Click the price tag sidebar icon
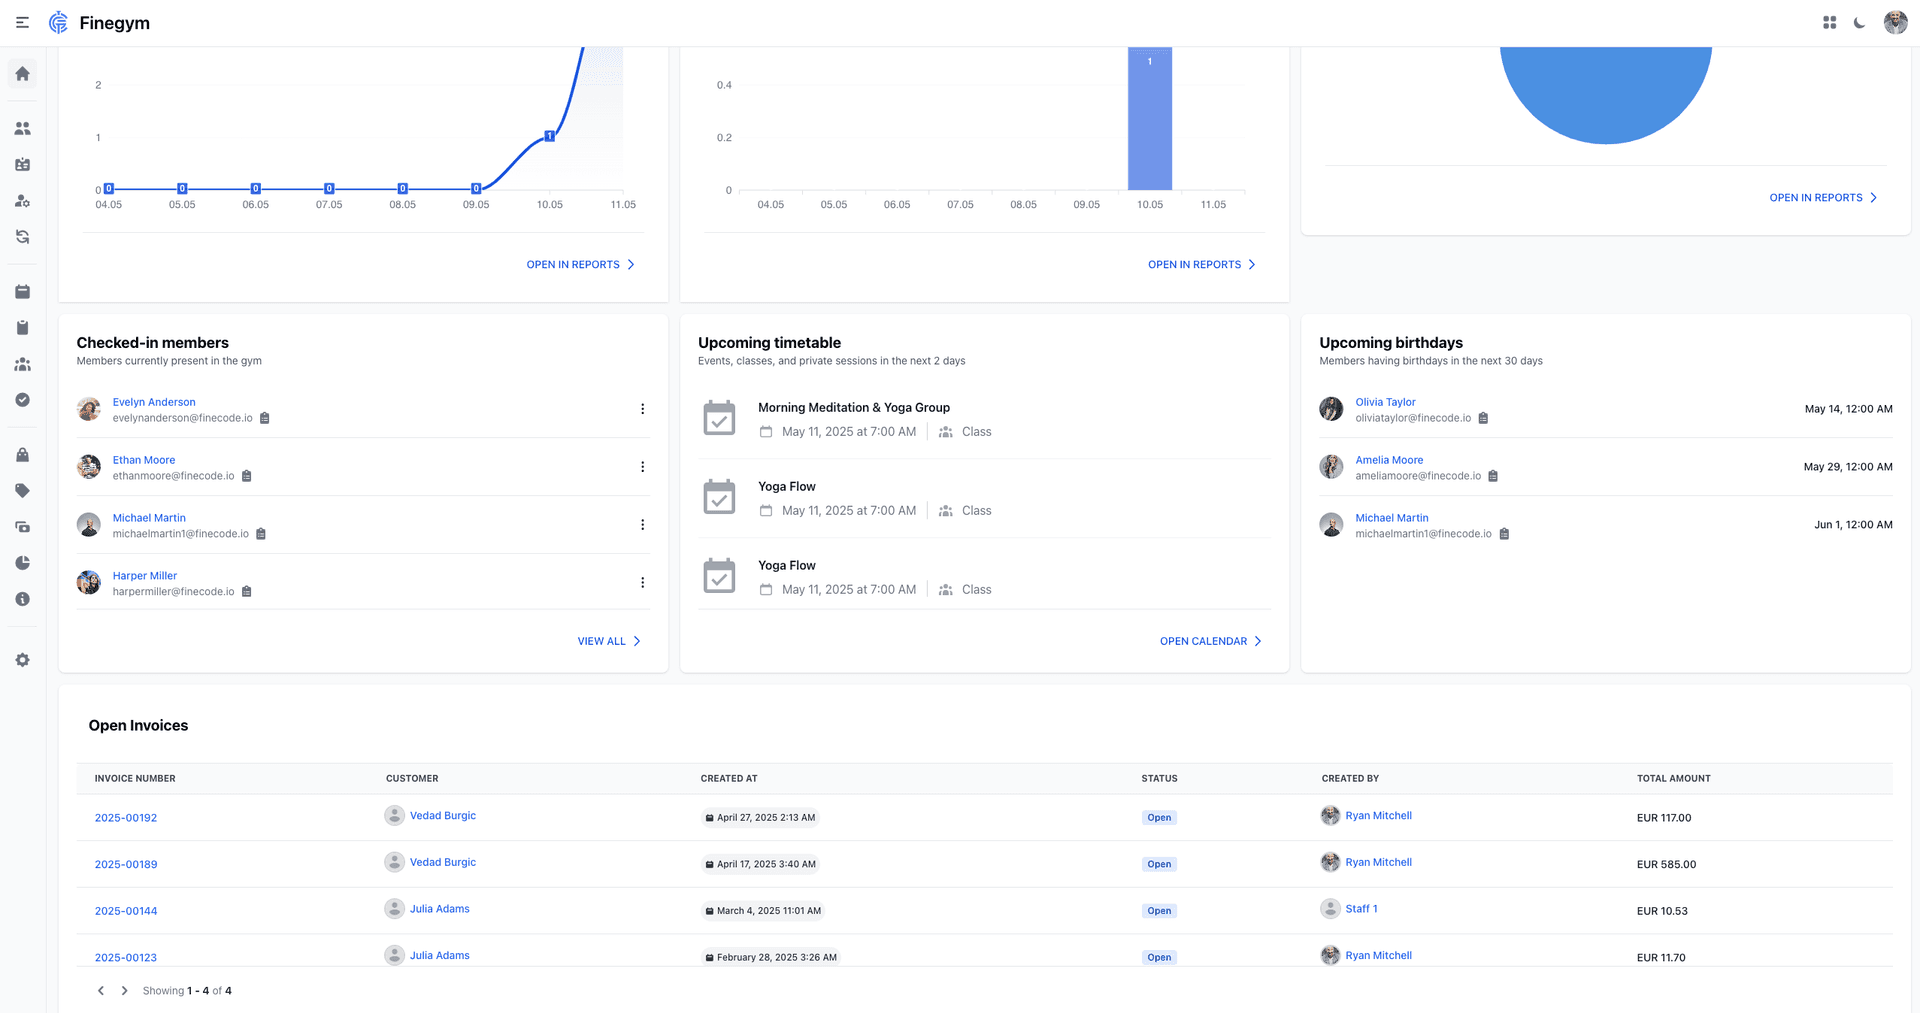 [22, 491]
